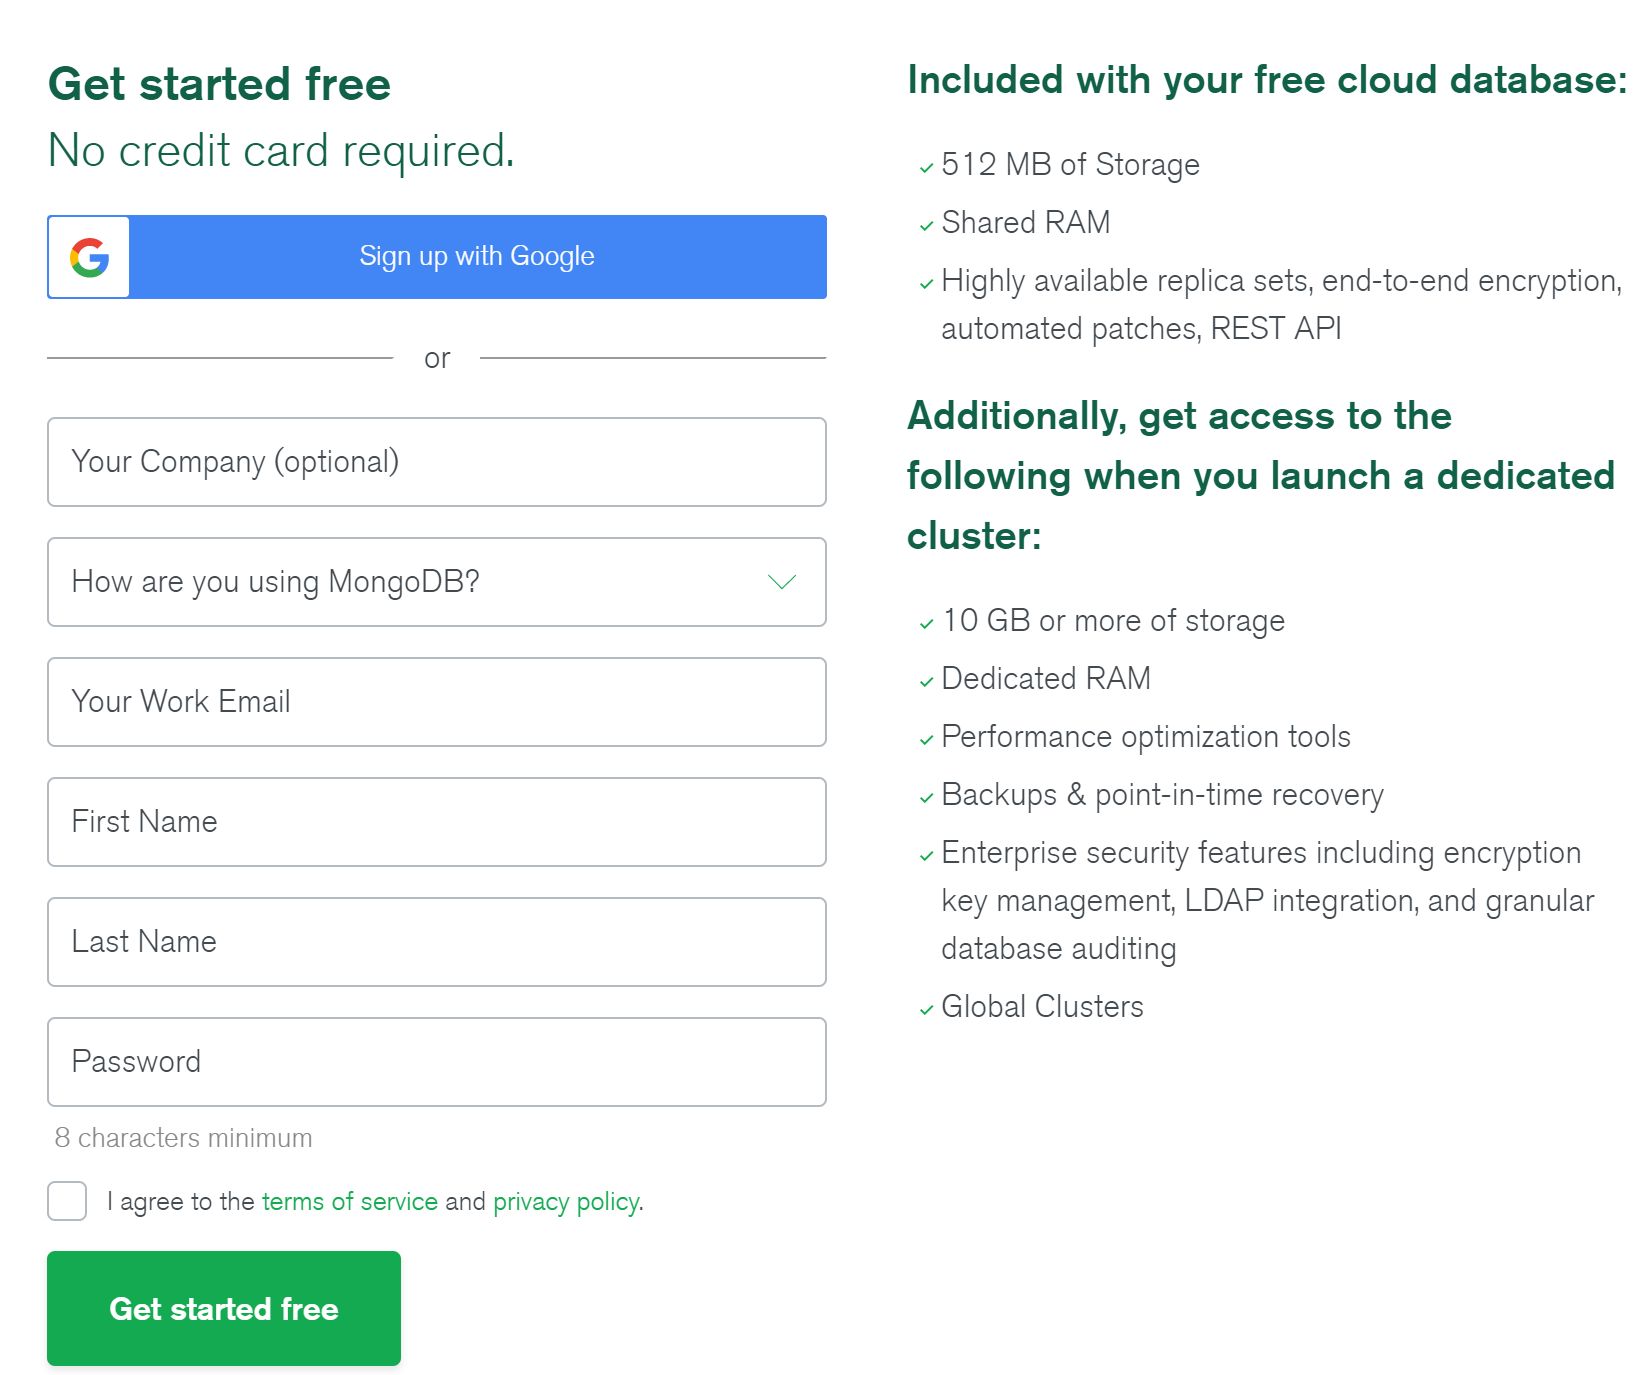Click the checkmark beside 512 MB of Storage

pos(926,167)
